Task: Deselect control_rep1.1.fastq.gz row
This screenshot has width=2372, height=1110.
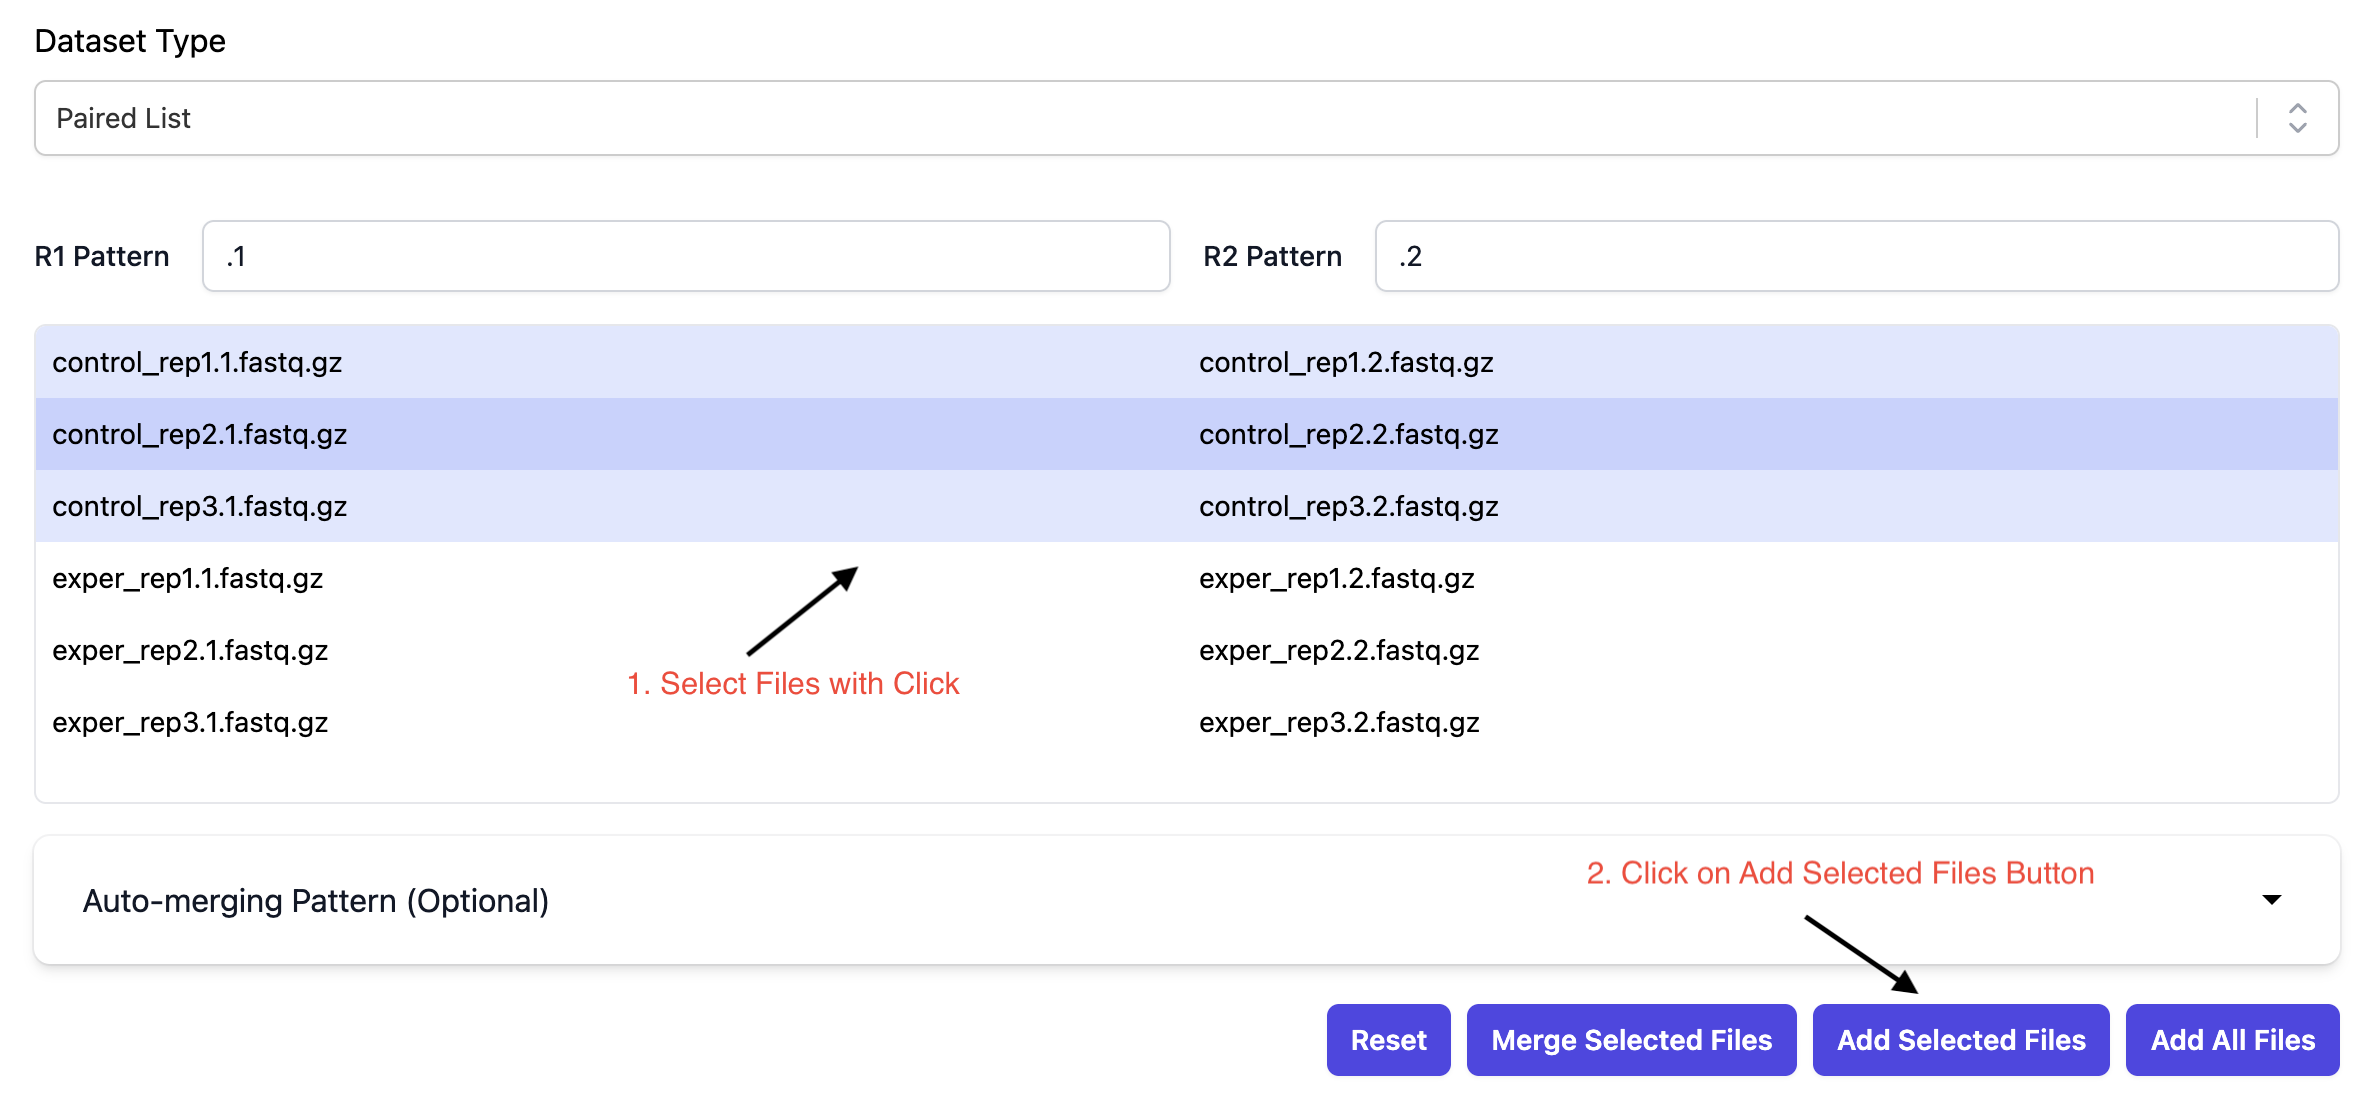Action: (198, 362)
